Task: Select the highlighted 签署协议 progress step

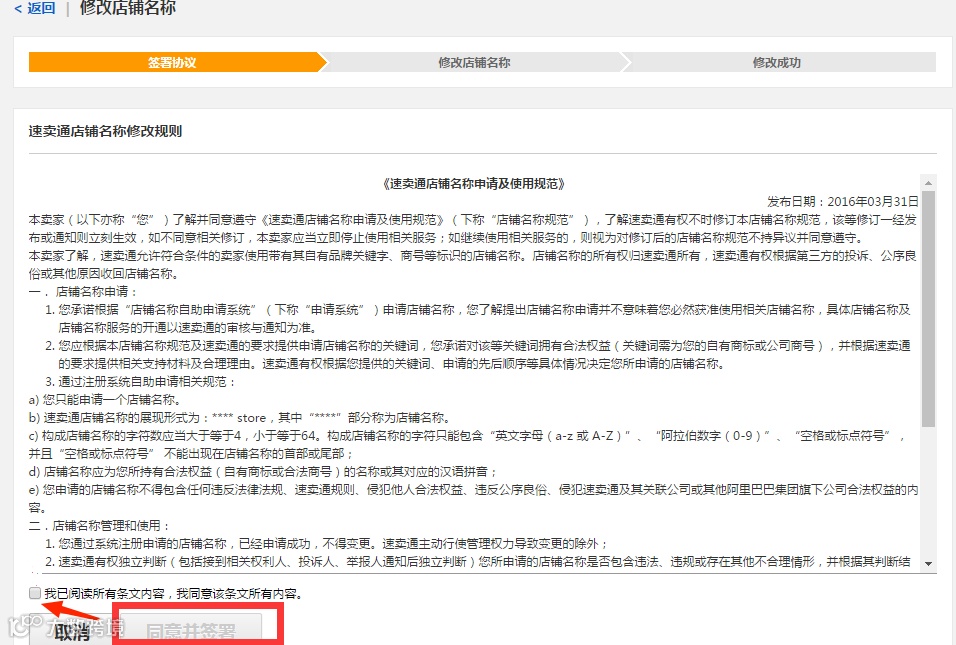Action: coord(170,61)
